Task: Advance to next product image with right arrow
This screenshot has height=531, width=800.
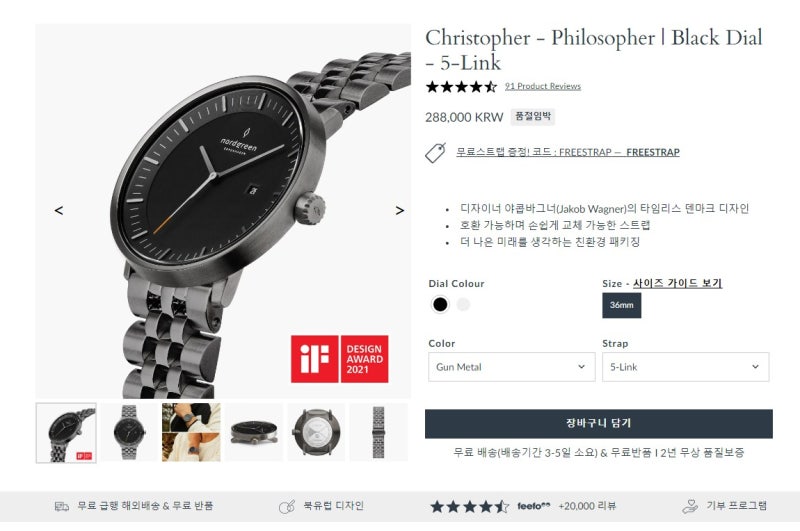Action: point(399,210)
